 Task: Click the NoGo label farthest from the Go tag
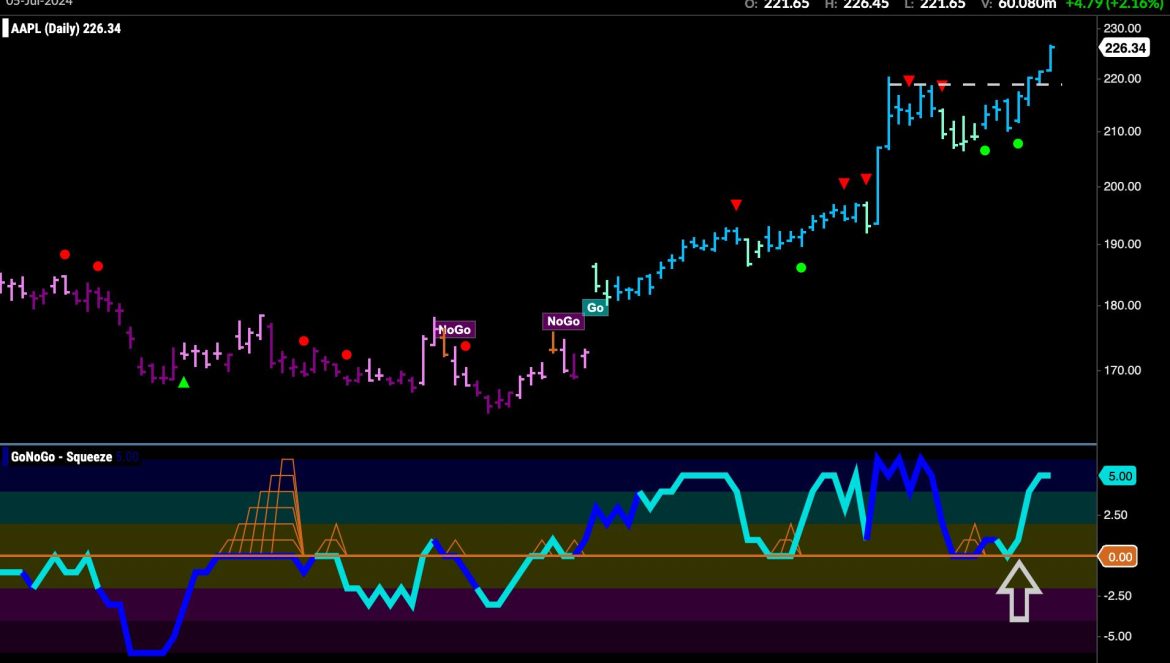[x=454, y=330]
